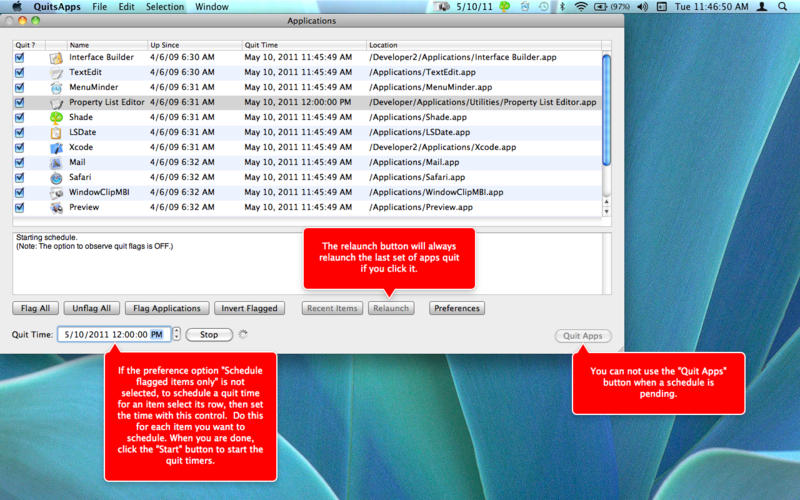
Task: Toggle quit checkbox for MenuMinder
Action: (x=19, y=88)
